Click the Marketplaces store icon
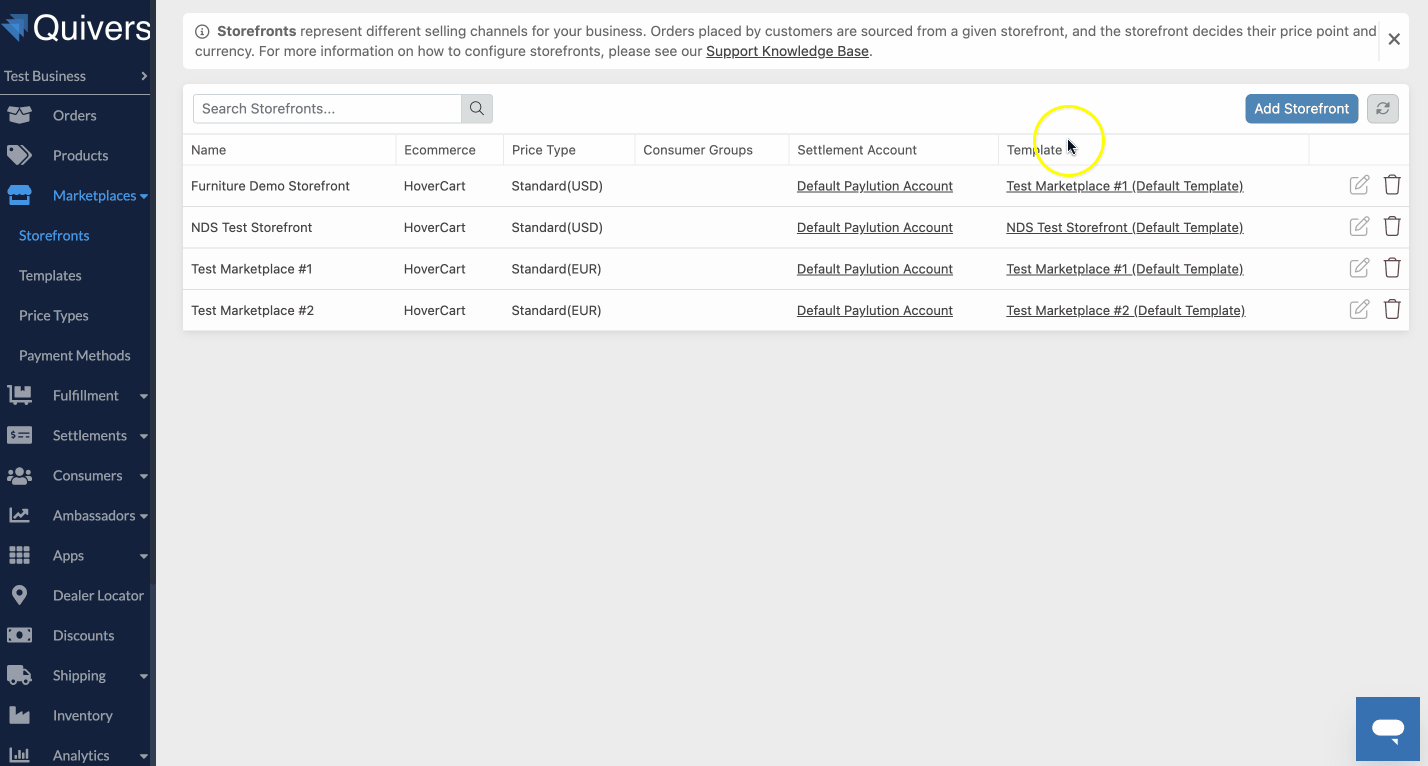This screenshot has height=766, width=1428. [19, 195]
